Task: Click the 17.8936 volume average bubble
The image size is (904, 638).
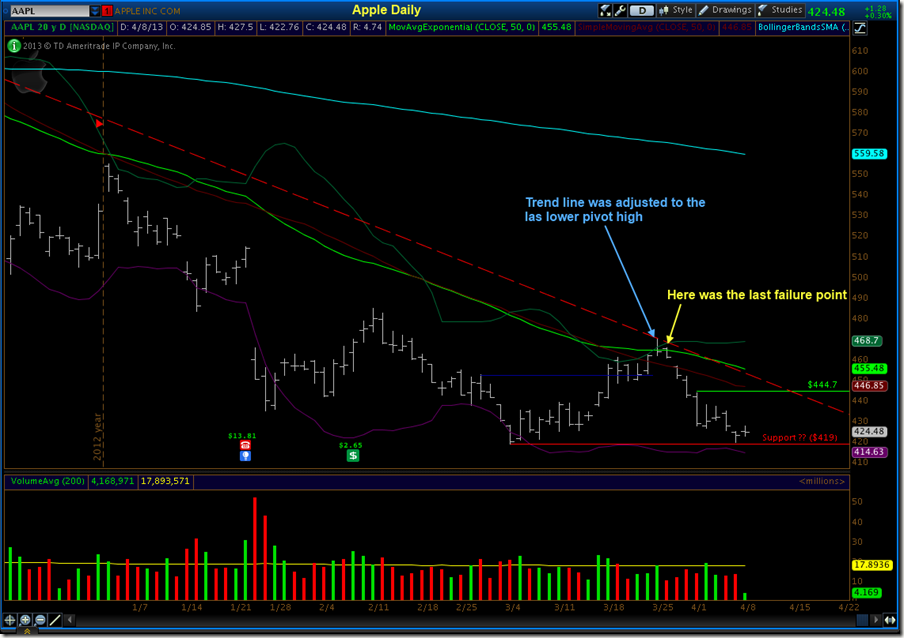Action: pos(871,565)
